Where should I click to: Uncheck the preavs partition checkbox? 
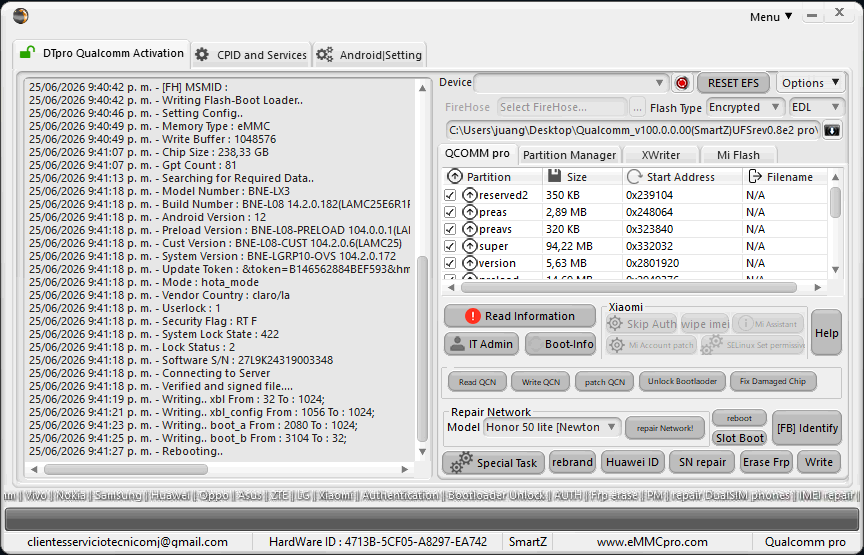(450, 229)
